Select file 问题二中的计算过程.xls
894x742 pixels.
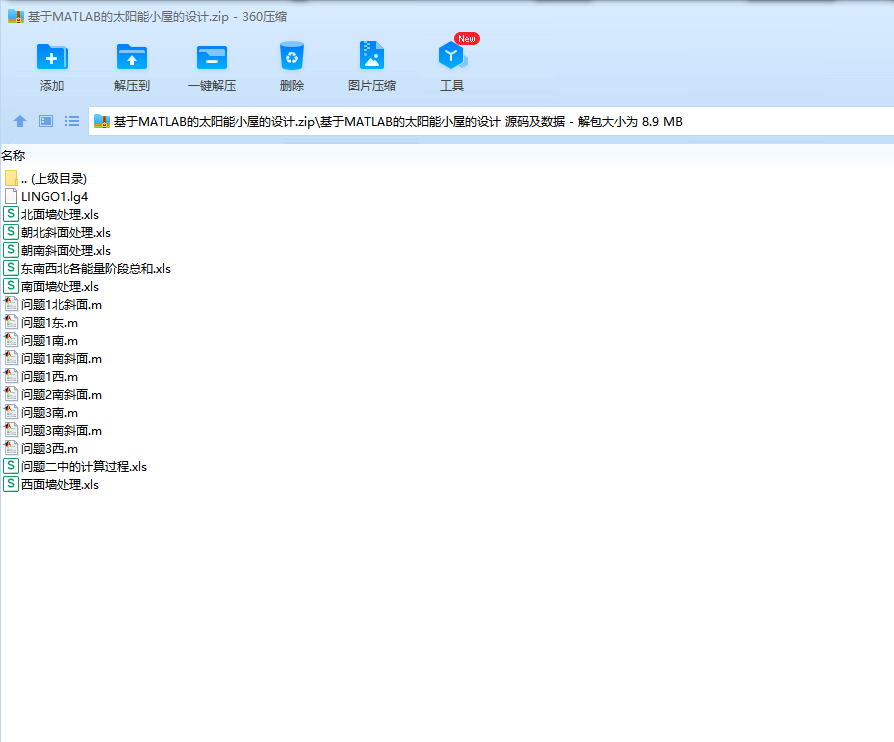pyautogui.click(x=75, y=467)
